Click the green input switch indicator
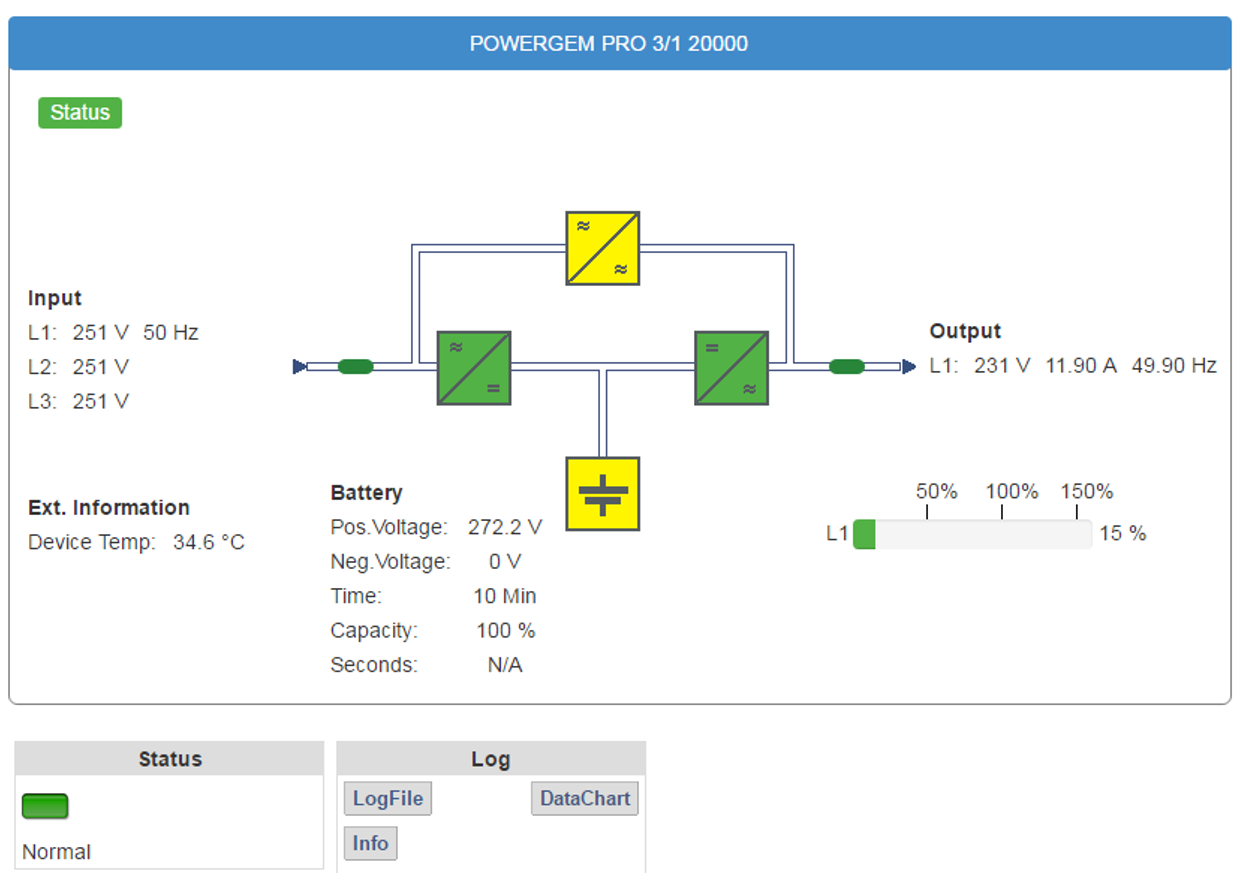 (x=356, y=367)
